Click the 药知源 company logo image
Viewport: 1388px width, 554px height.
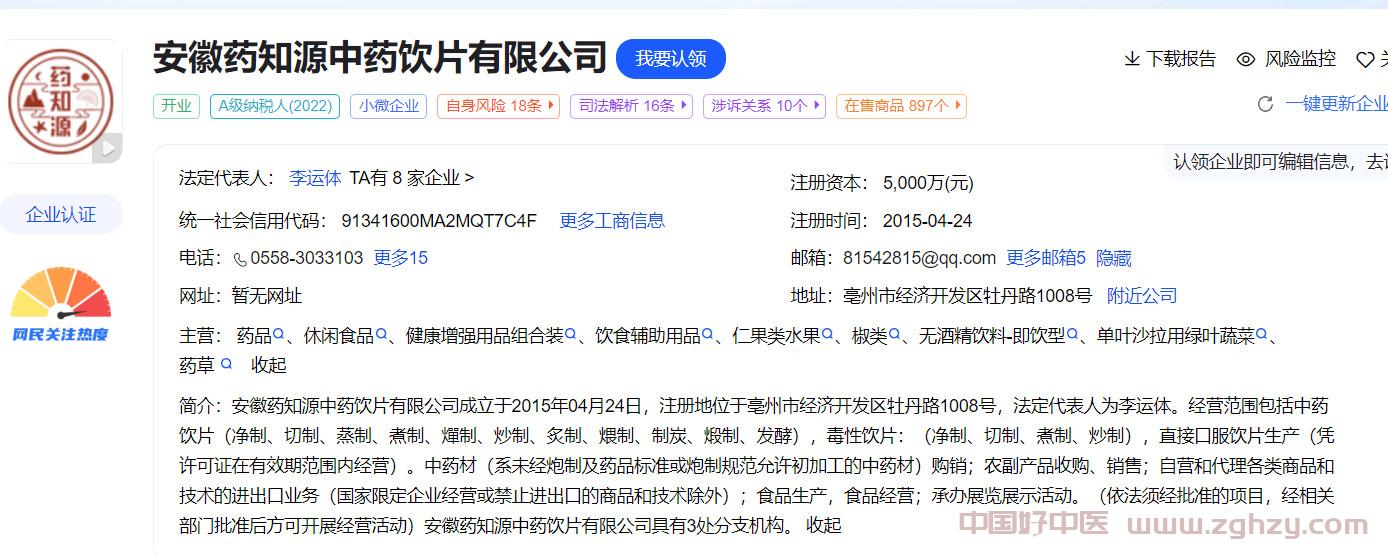61,101
